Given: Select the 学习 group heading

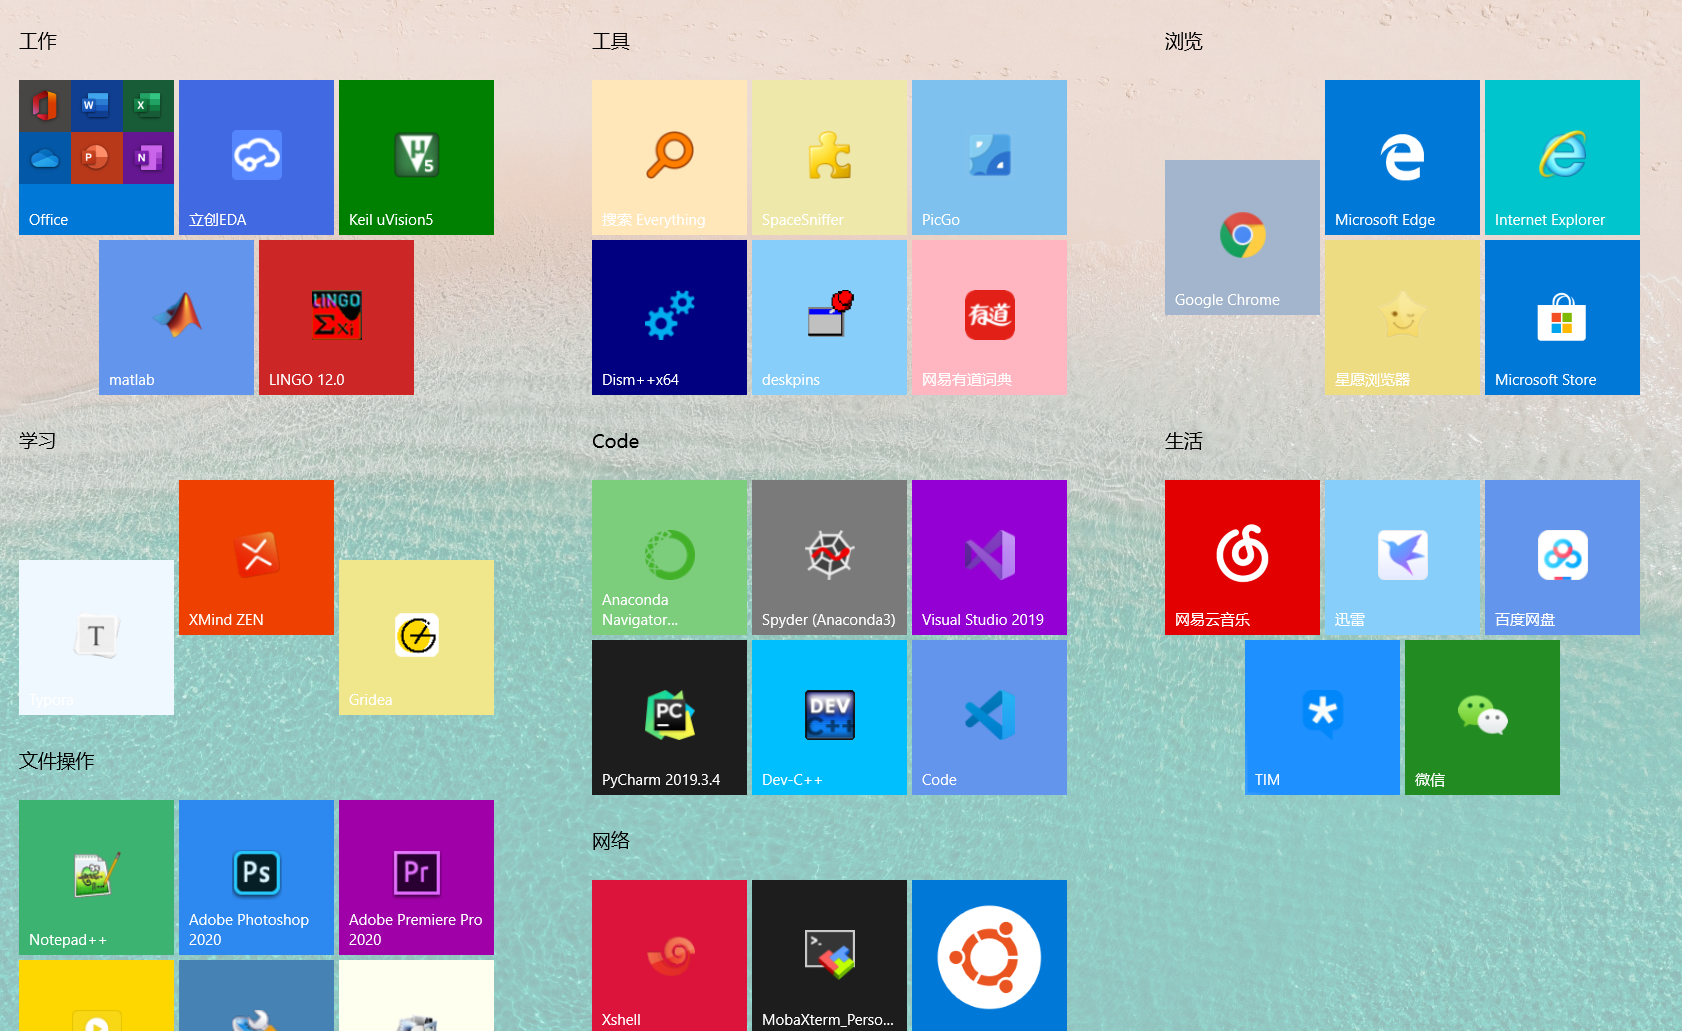Looking at the screenshot, I should click(38, 441).
